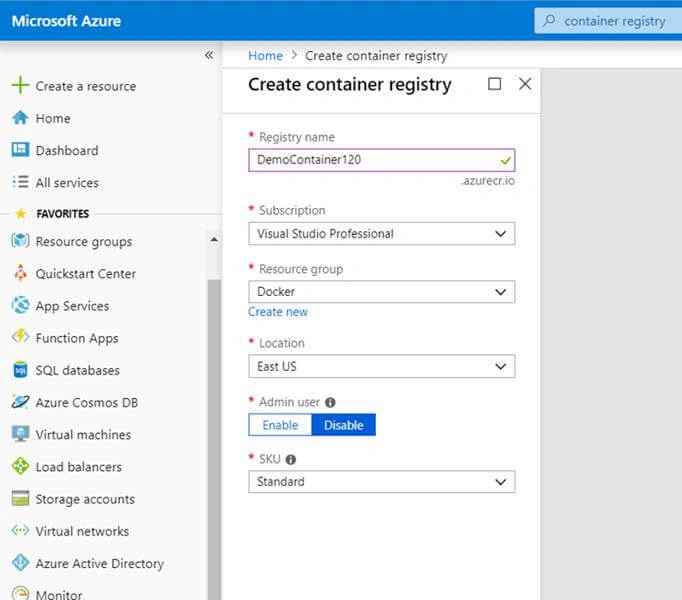682x600 pixels.
Task: Click the SKU info icon
Action: pyautogui.click(x=291, y=459)
